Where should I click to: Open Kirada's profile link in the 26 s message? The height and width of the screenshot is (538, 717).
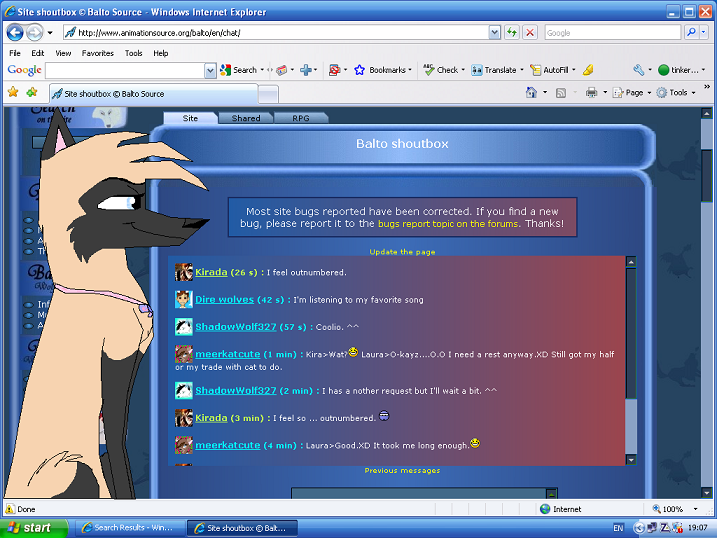coord(211,272)
